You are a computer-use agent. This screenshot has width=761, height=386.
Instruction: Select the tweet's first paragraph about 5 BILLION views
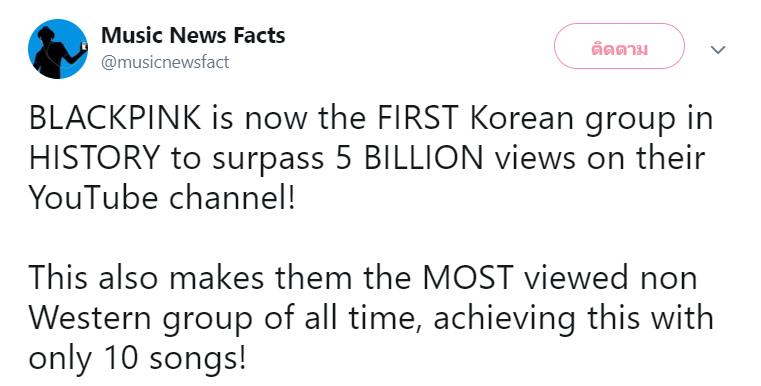[x=371, y=158]
